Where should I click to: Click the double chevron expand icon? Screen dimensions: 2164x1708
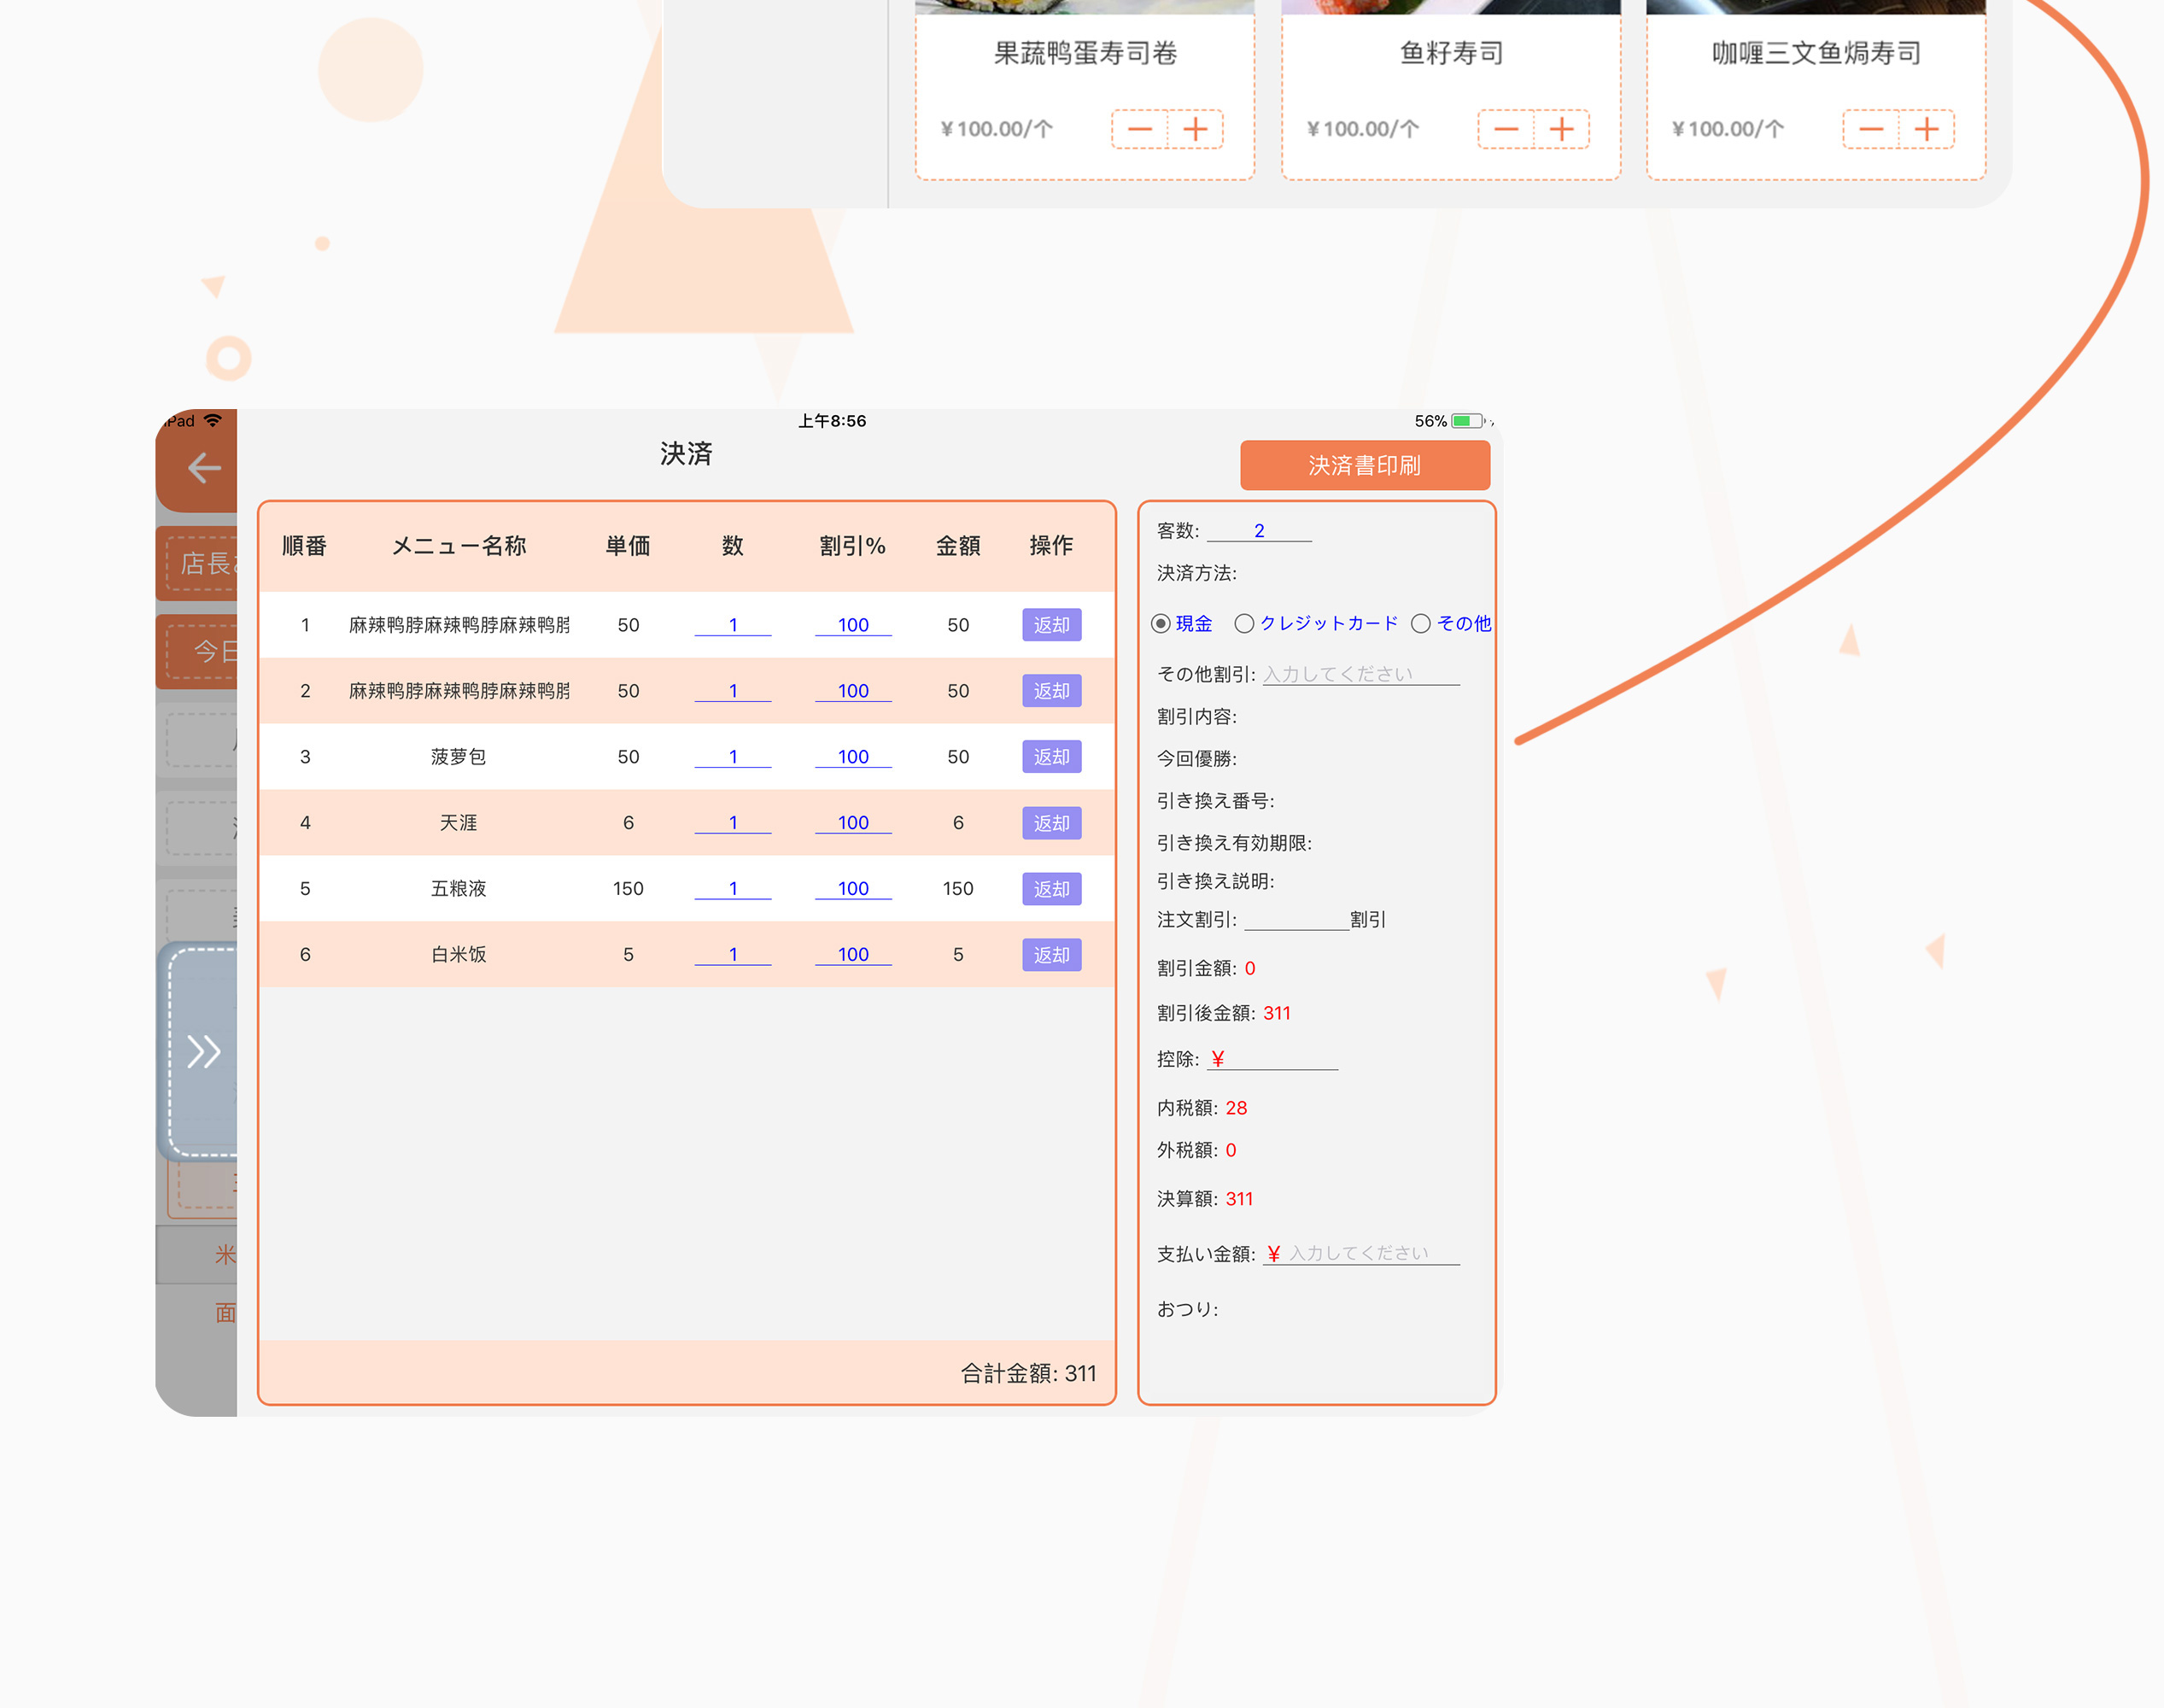[x=204, y=1051]
